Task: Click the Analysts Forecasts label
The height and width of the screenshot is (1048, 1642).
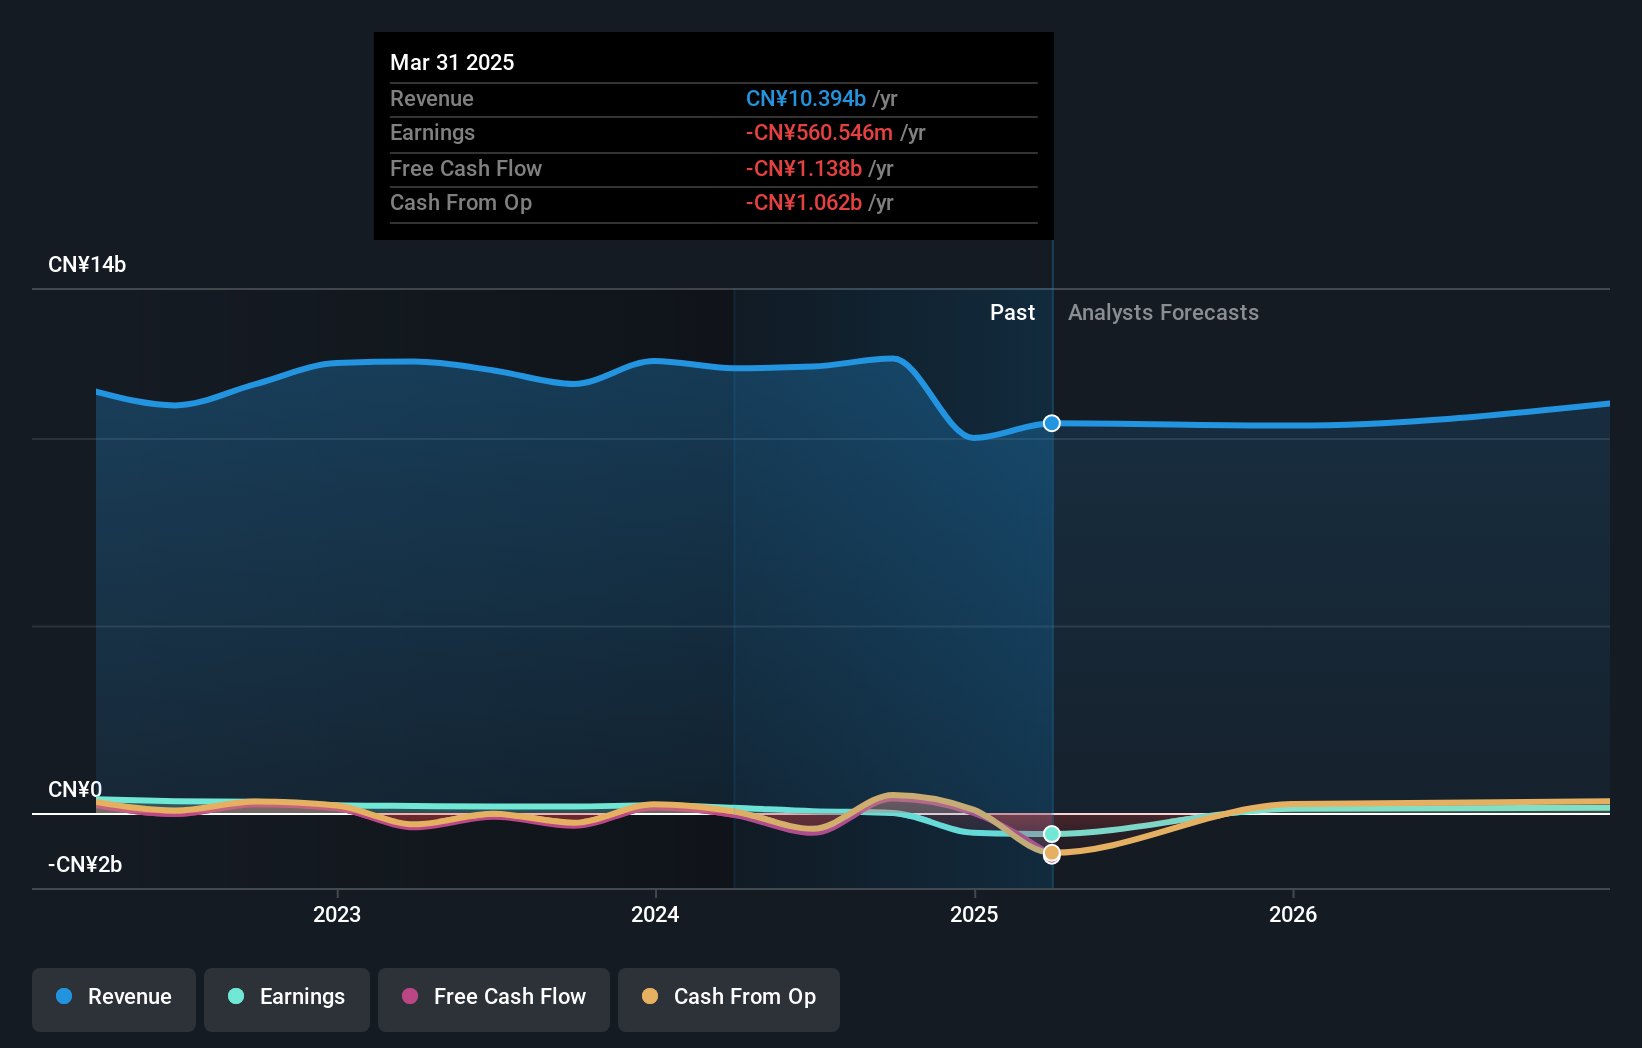Action: click(x=1163, y=313)
